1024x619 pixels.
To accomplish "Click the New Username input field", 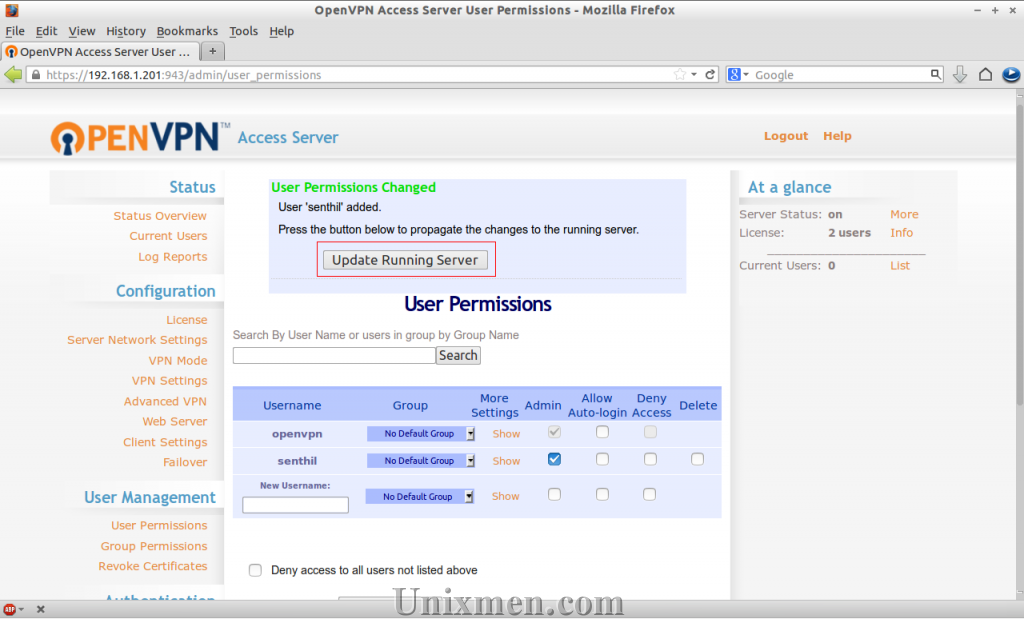I will coord(295,505).
